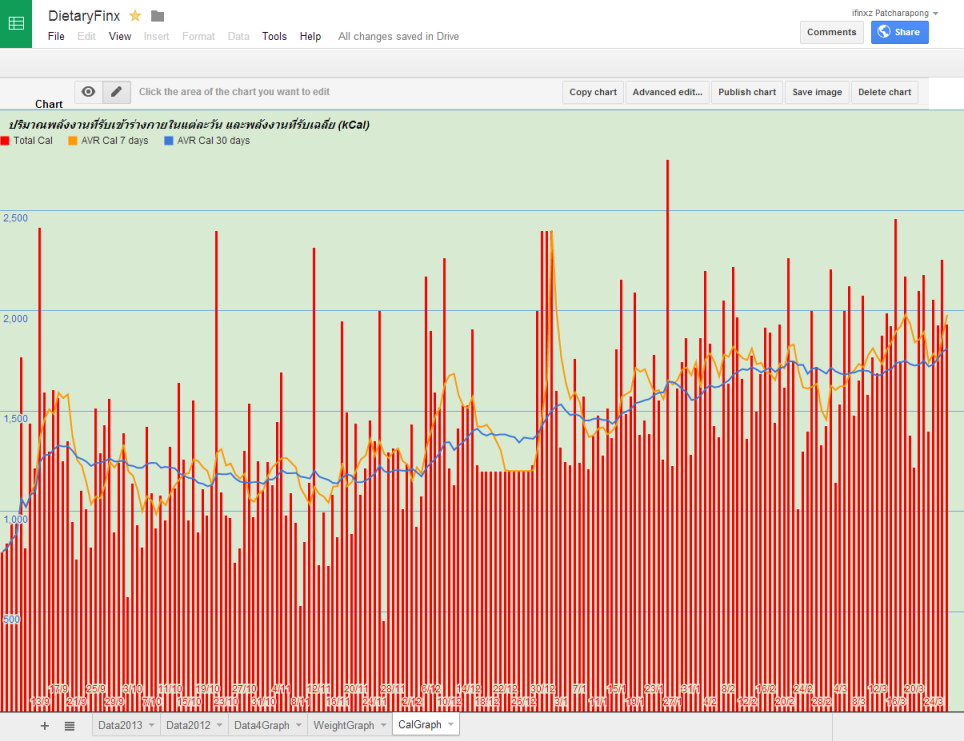The image size is (964, 741).
Task: Click Advanced edit button
Action: 667,92
